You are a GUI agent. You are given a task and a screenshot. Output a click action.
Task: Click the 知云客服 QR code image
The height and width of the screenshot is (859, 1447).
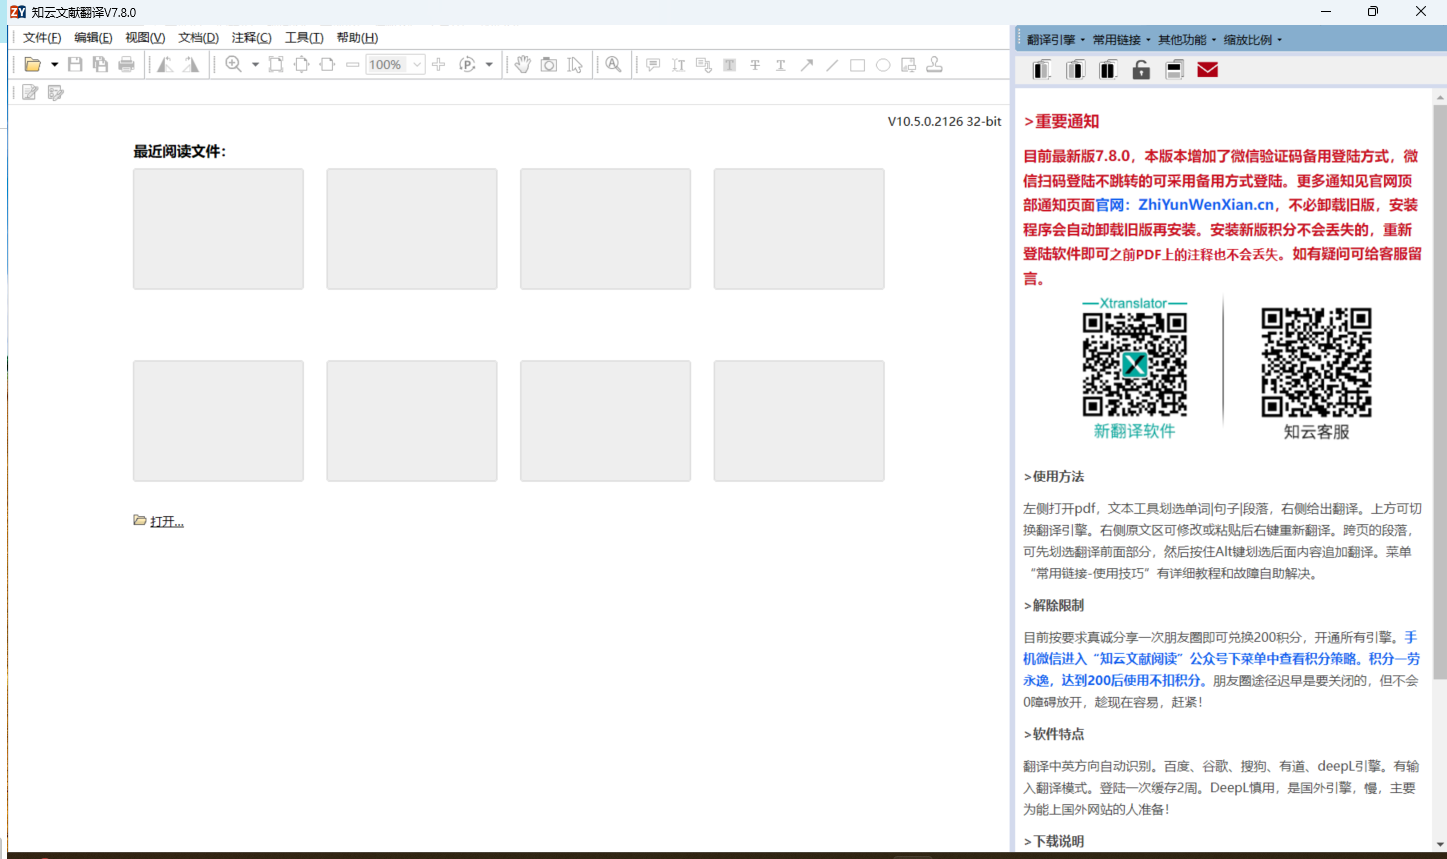pyautogui.click(x=1316, y=362)
